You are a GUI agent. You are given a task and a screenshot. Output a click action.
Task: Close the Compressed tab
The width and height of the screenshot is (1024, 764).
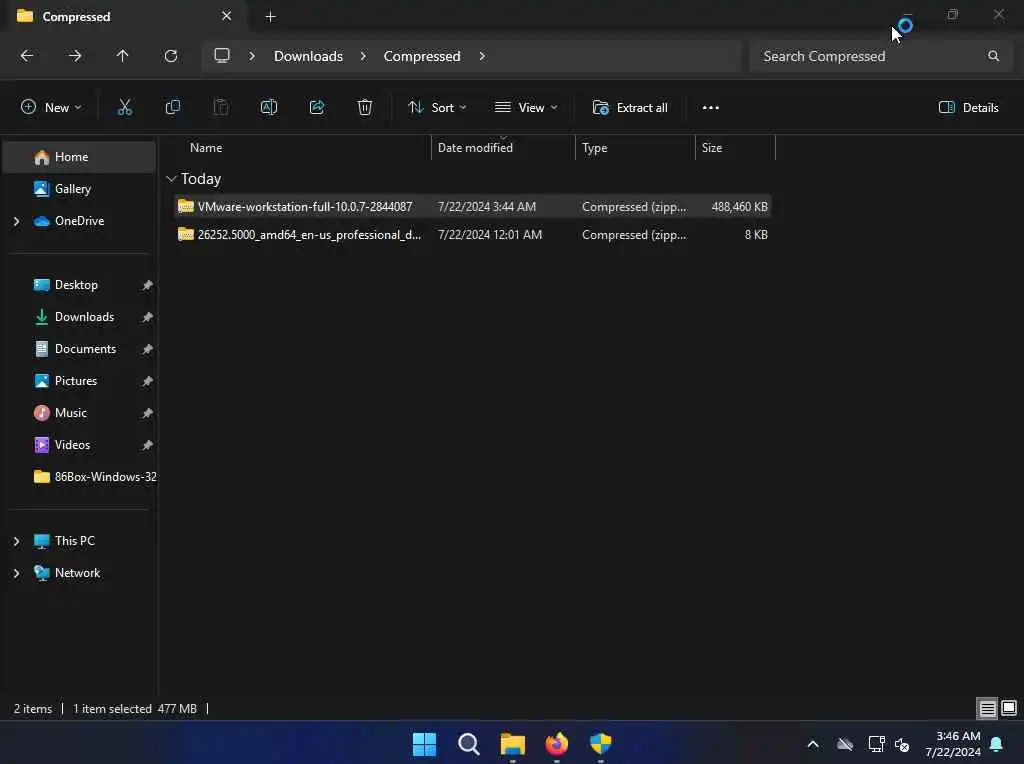227,16
